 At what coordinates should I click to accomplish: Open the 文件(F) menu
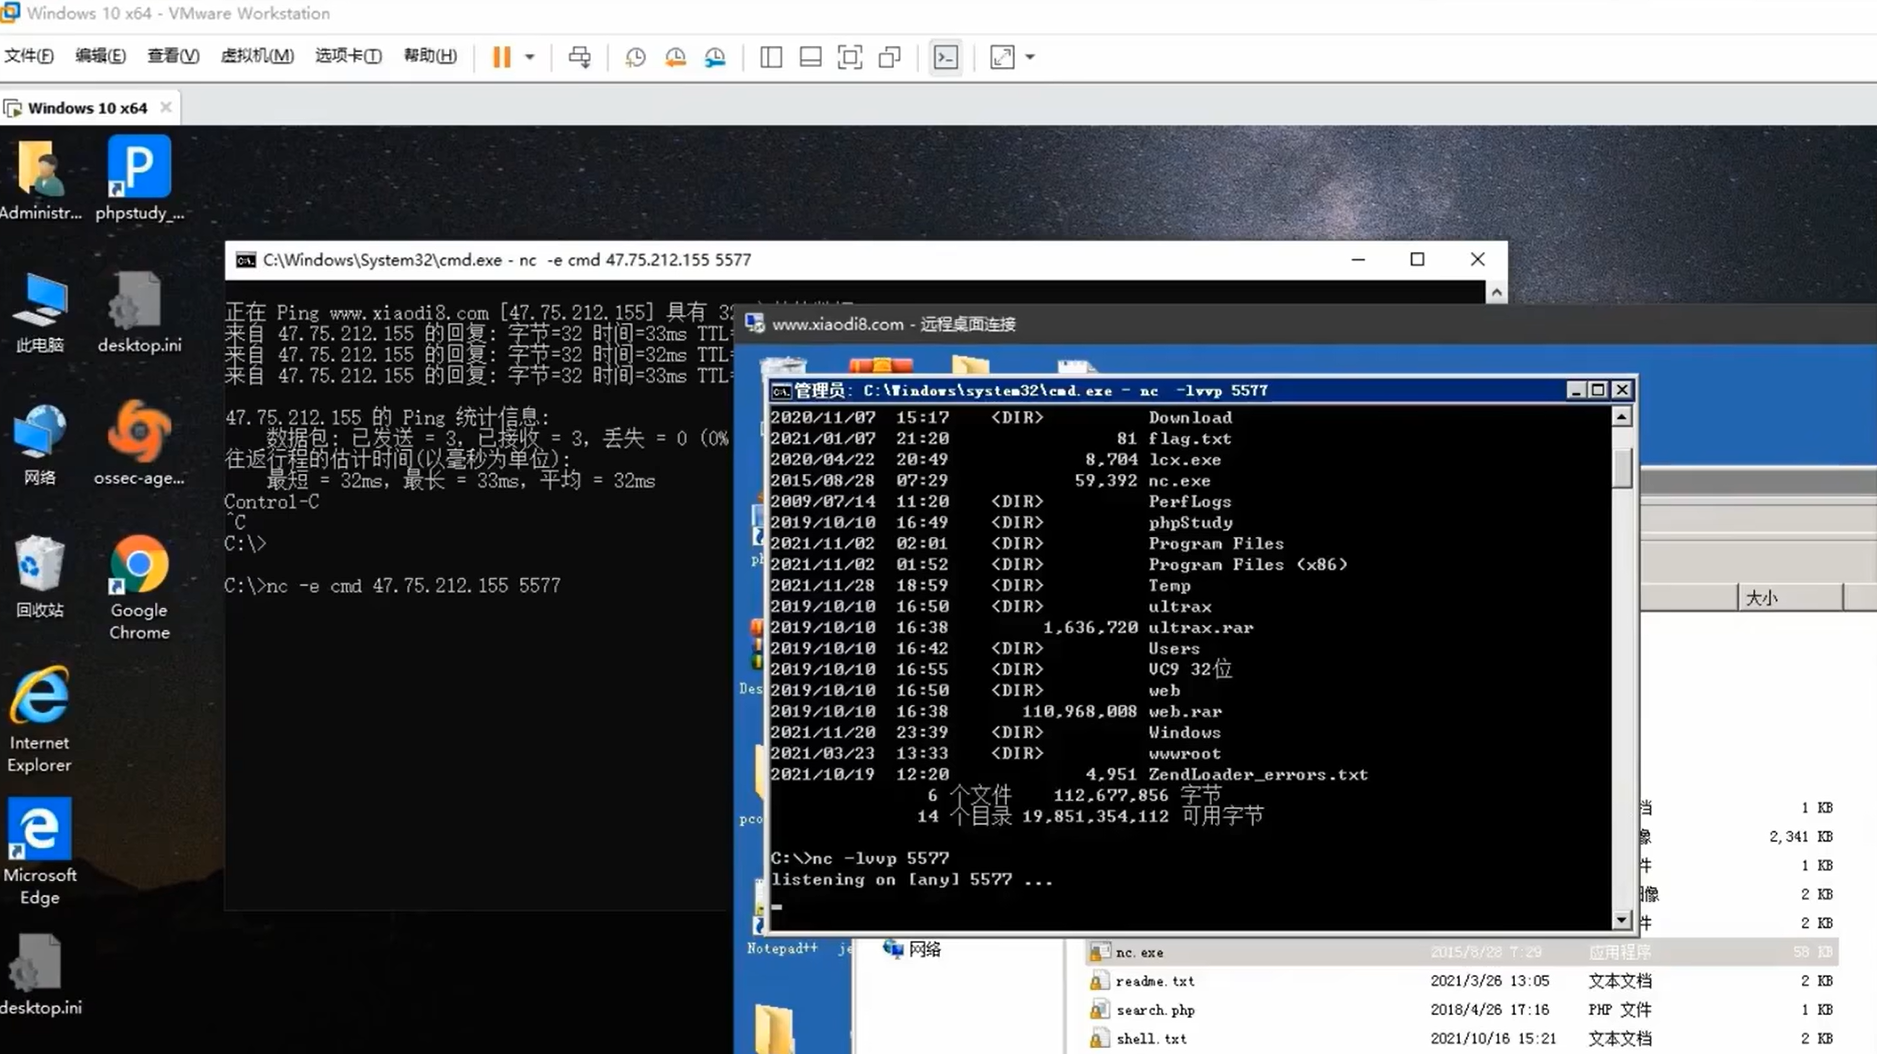point(29,56)
